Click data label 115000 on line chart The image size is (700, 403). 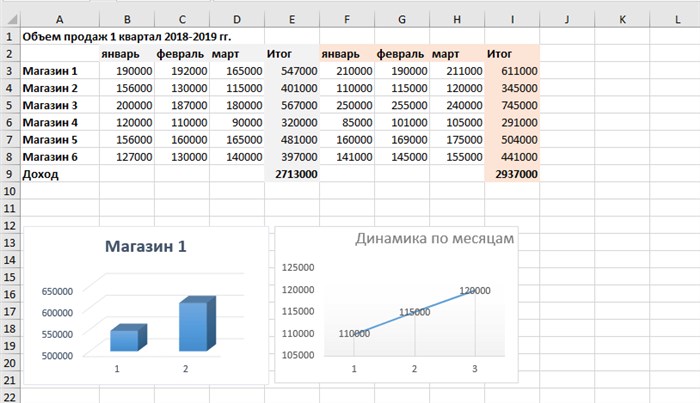tap(415, 312)
